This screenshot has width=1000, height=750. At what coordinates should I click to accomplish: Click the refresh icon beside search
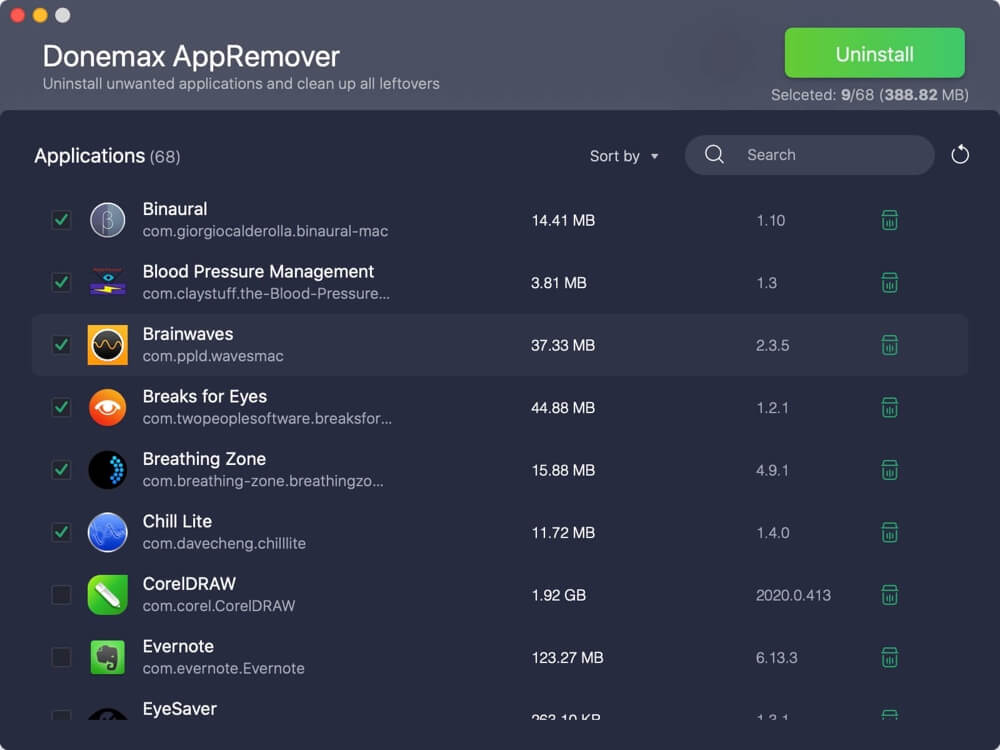point(960,155)
